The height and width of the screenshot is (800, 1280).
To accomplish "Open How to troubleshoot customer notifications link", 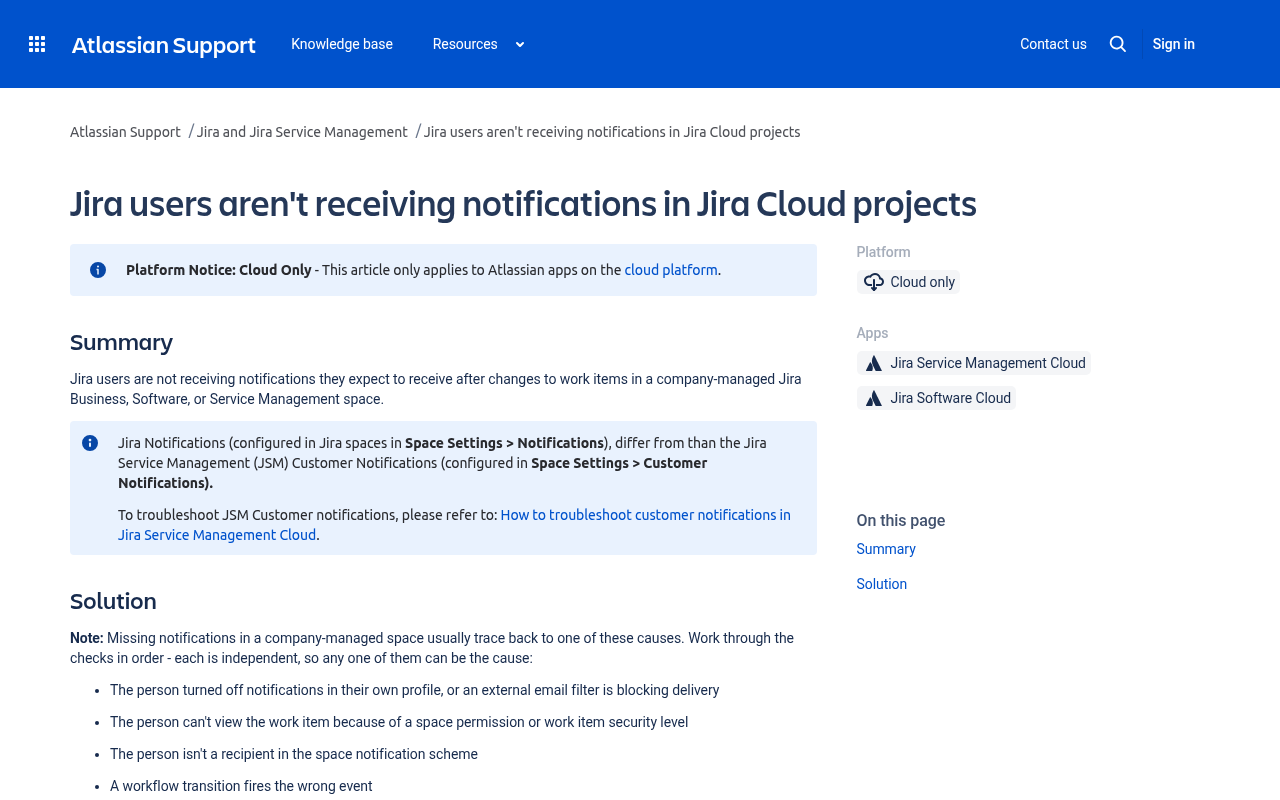I will (x=454, y=525).
